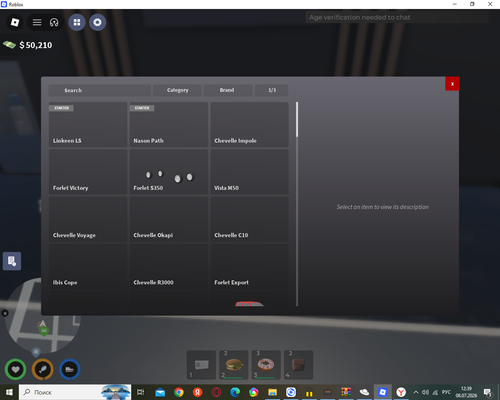Close the vehicle list with red X
The image size is (500, 400).
[x=452, y=84]
